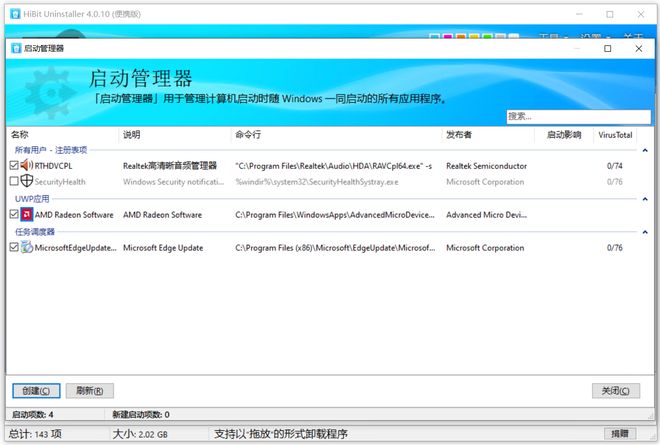The image size is (660, 445).
Task: Click the EdgeUpdate command line path cell
Action: tap(335, 248)
